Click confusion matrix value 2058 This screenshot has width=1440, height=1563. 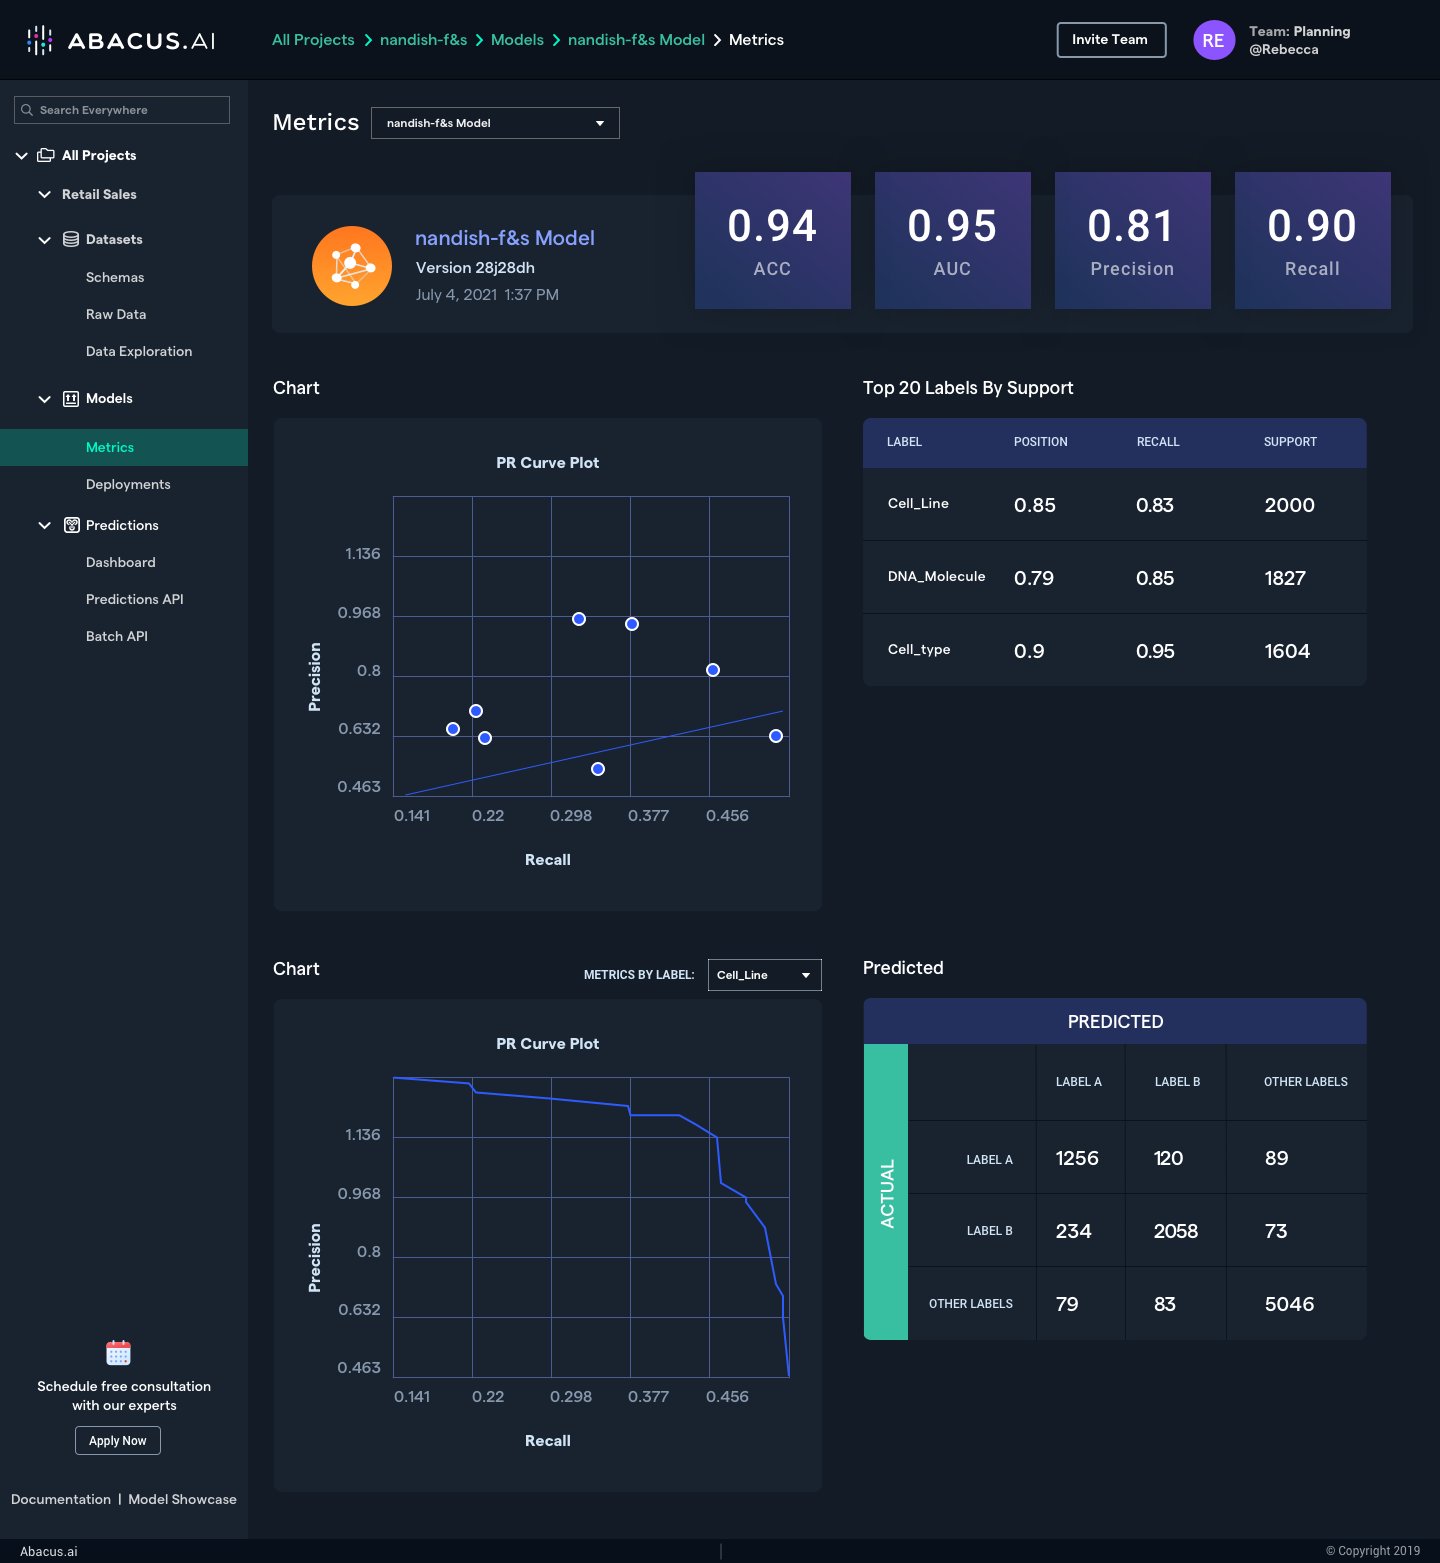pyautogui.click(x=1176, y=1231)
